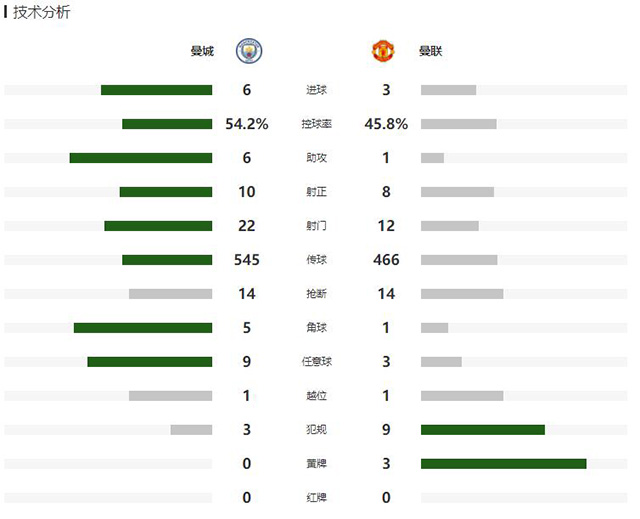The height and width of the screenshot is (519, 640).
Task: Click the 曼城 team name
Action: click(202, 51)
